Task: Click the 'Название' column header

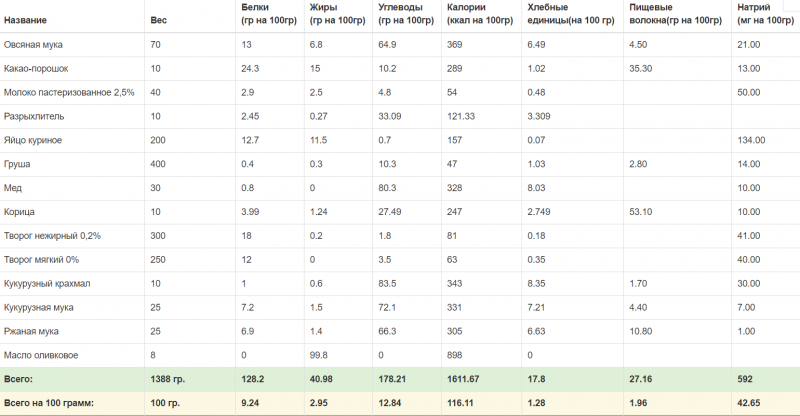Action: pyautogui.click(x=25, y=20)
